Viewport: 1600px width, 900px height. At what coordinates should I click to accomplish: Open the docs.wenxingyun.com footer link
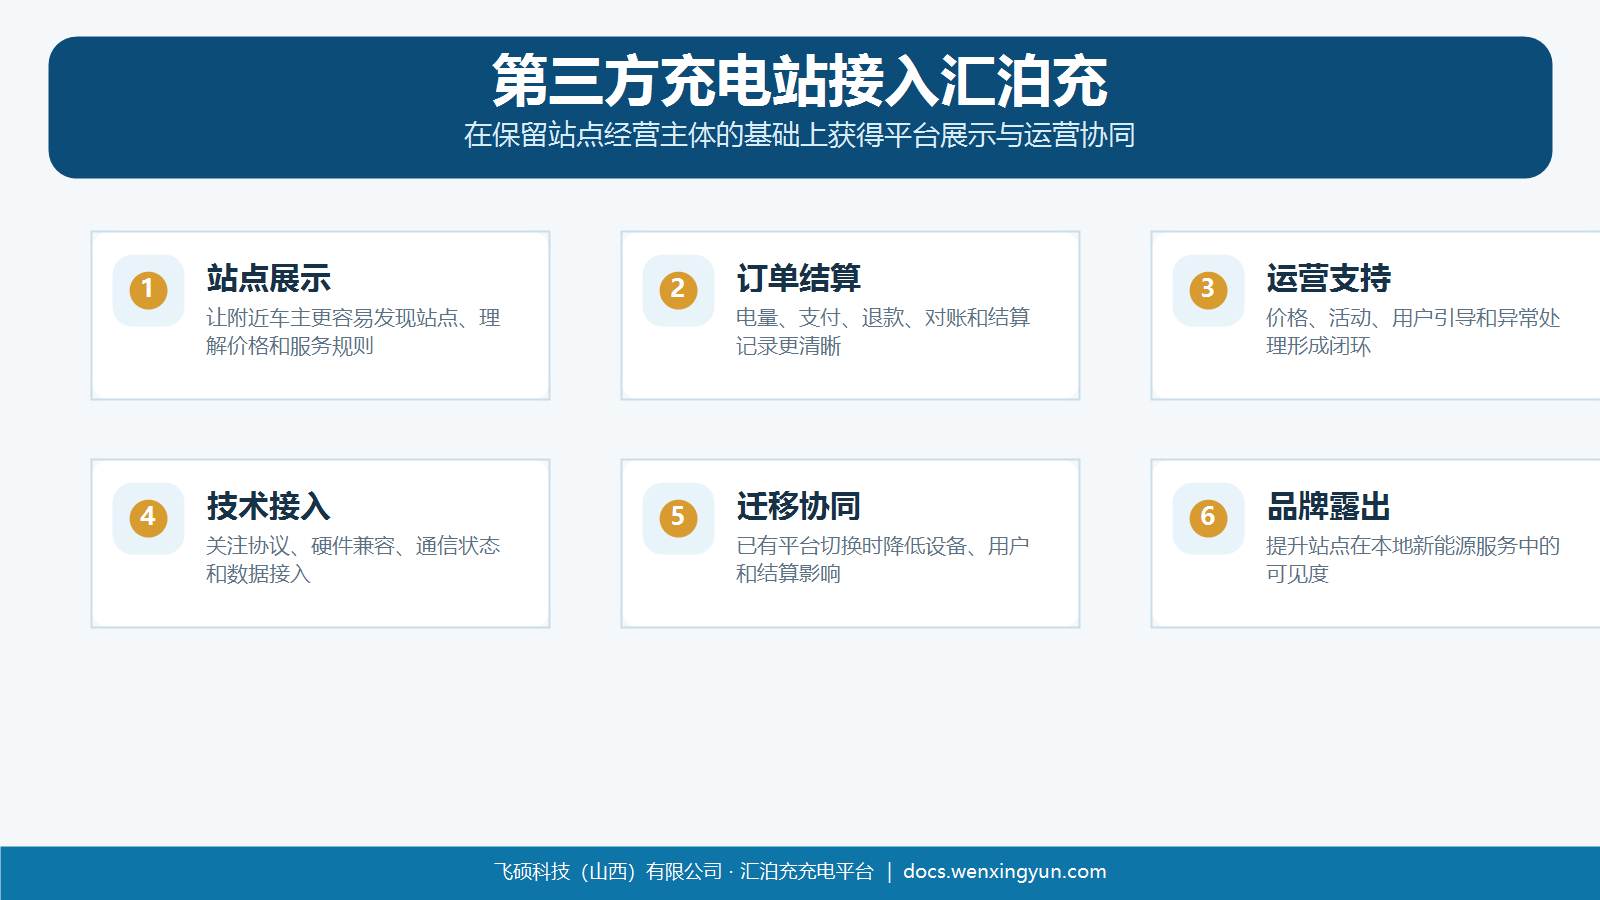point(1005,871)
